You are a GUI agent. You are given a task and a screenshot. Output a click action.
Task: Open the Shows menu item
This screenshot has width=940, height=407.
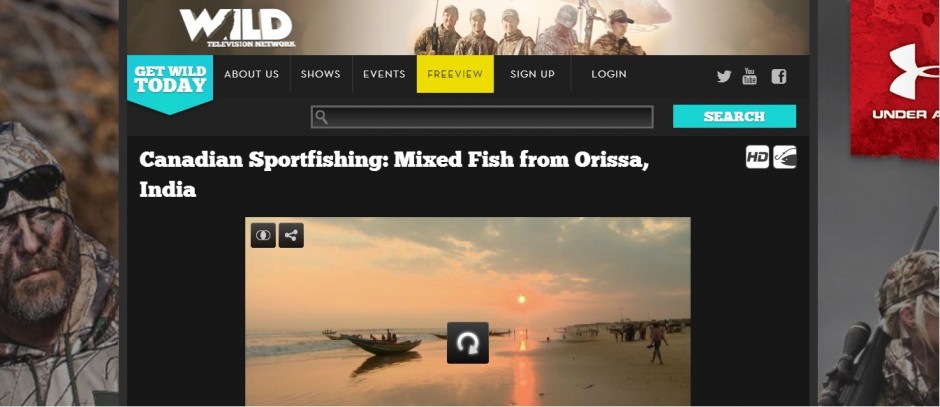(320, 74)
